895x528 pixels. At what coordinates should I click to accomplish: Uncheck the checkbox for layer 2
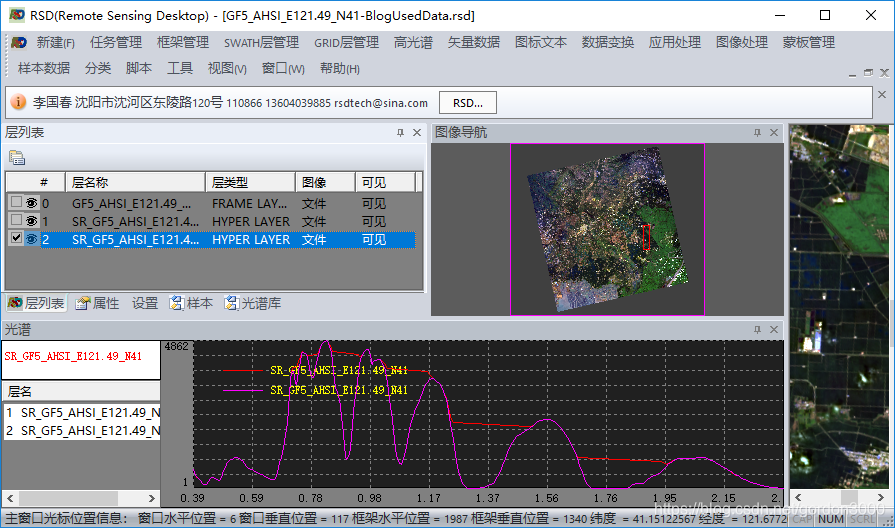(x=16, y=238)
